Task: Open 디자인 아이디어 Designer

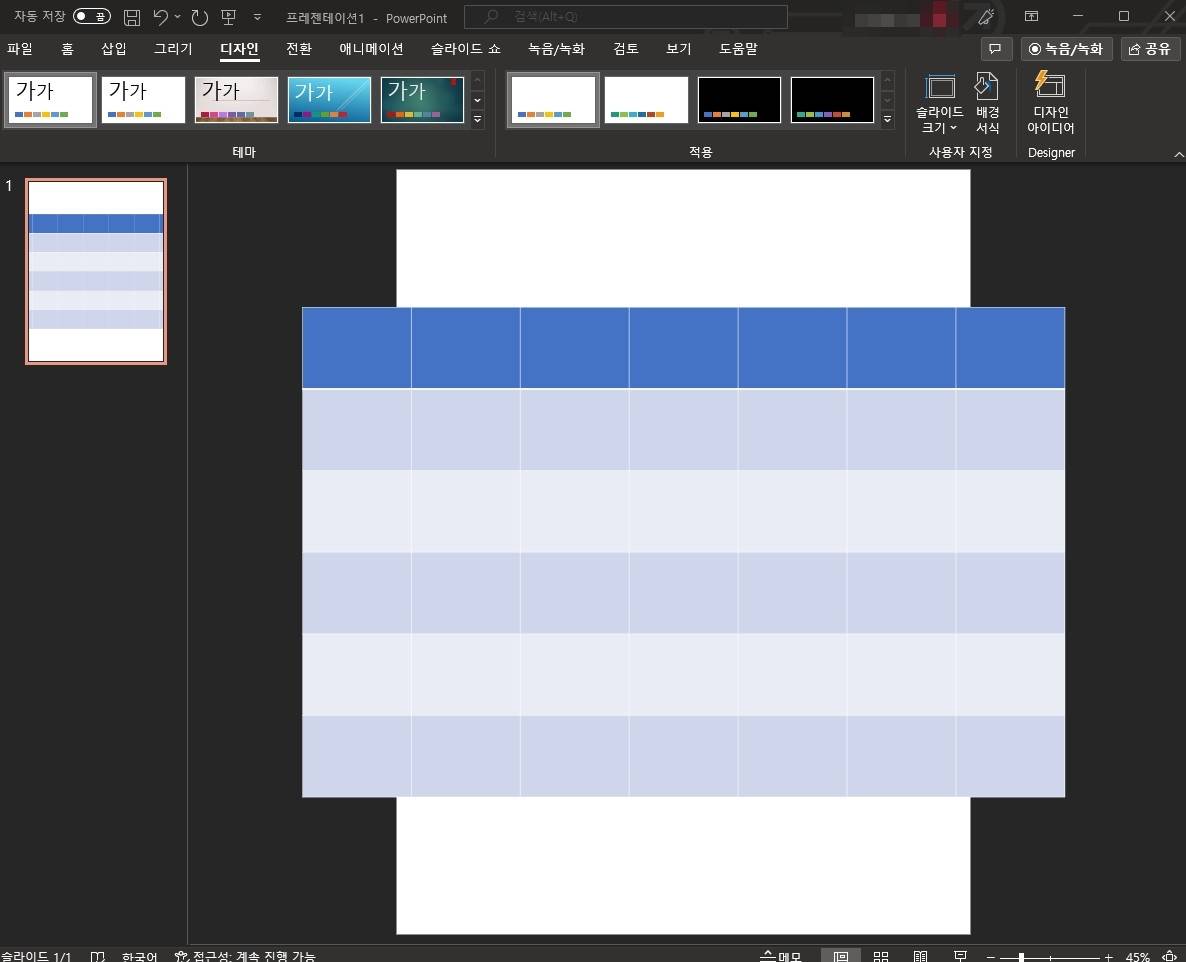Action: tap(1051, 104)
